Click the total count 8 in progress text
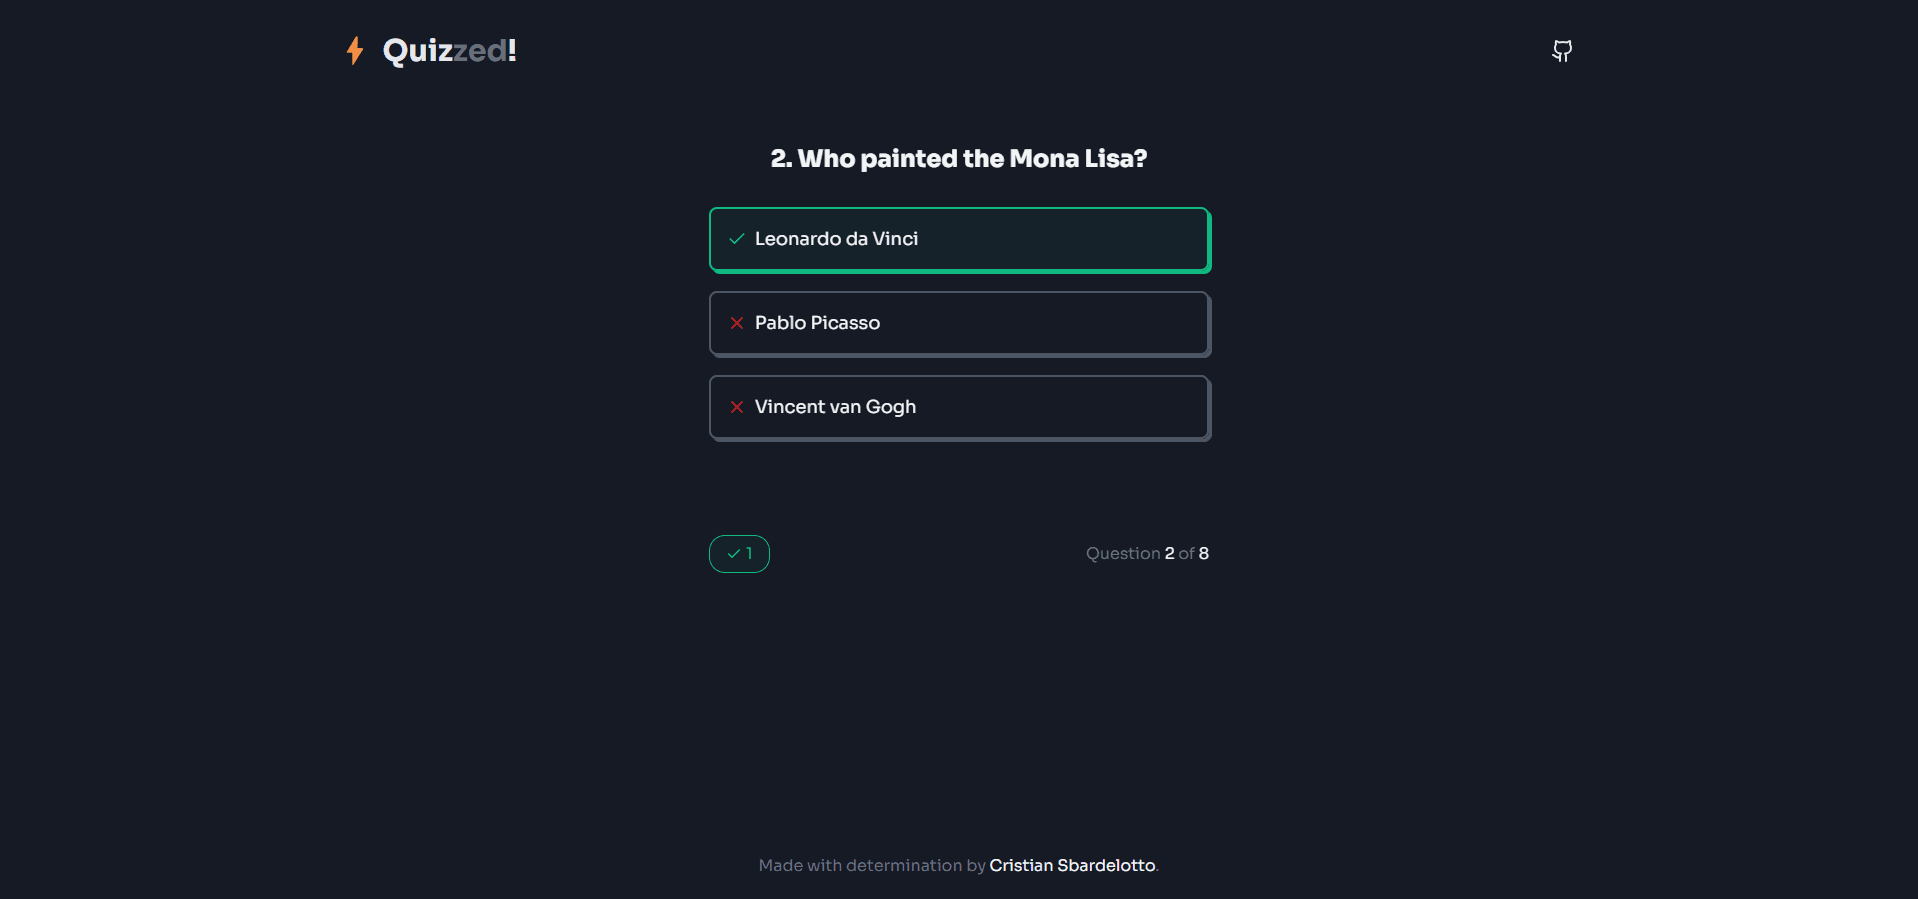 [x=1204, y=554]
